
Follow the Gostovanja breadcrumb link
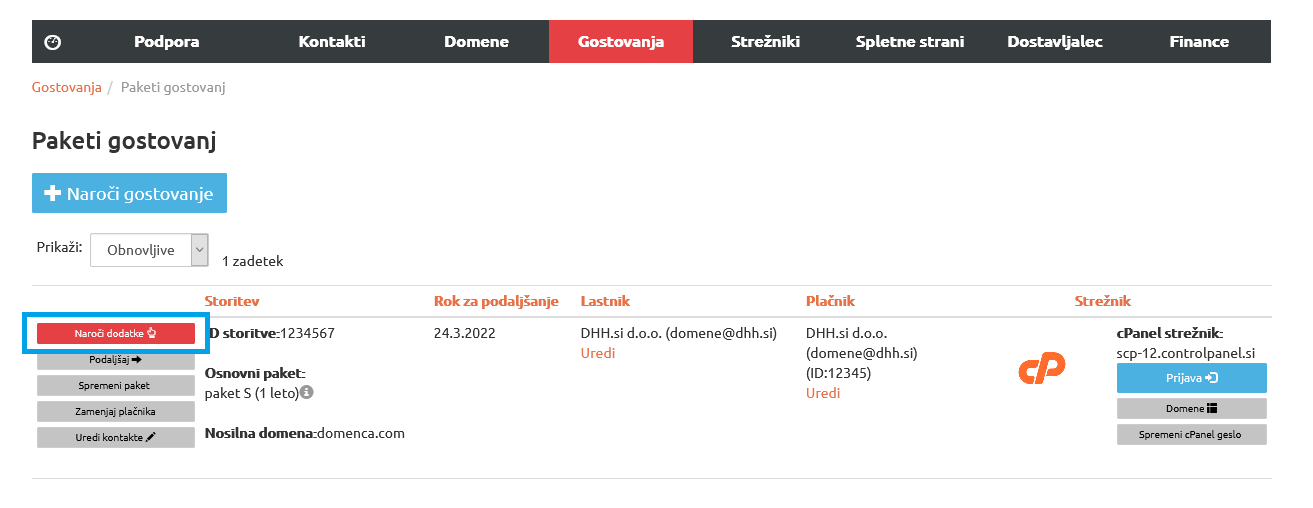67,87
